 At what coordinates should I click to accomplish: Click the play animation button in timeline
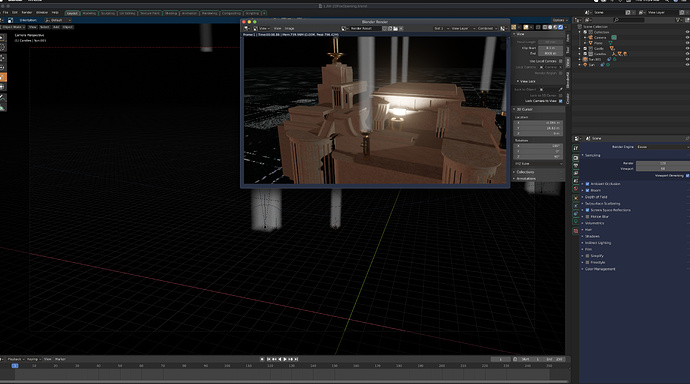point(285,359)
